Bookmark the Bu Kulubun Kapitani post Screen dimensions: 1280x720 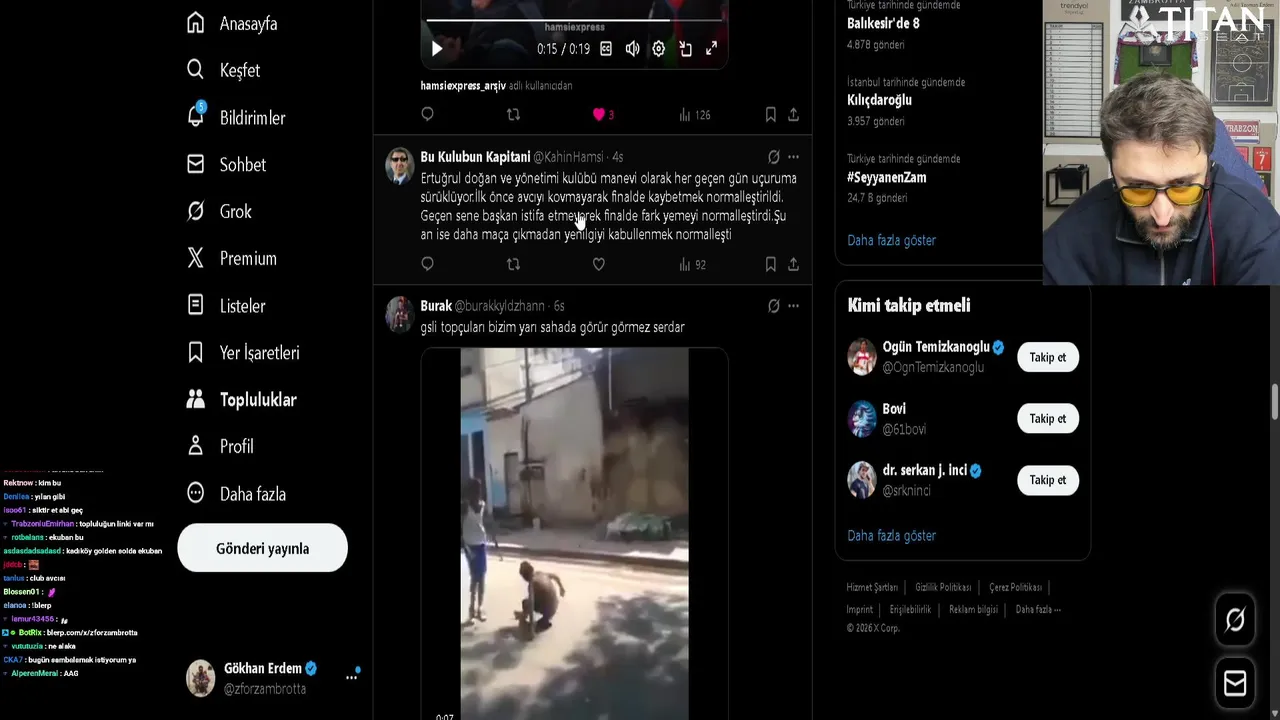770,264
